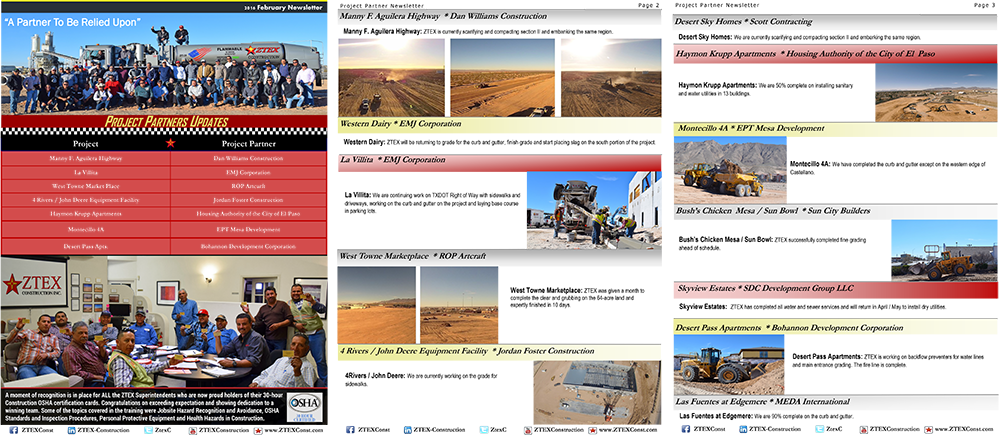
Task: Click the red star between Project and Project Partner headers
Action: coord(170,143)
